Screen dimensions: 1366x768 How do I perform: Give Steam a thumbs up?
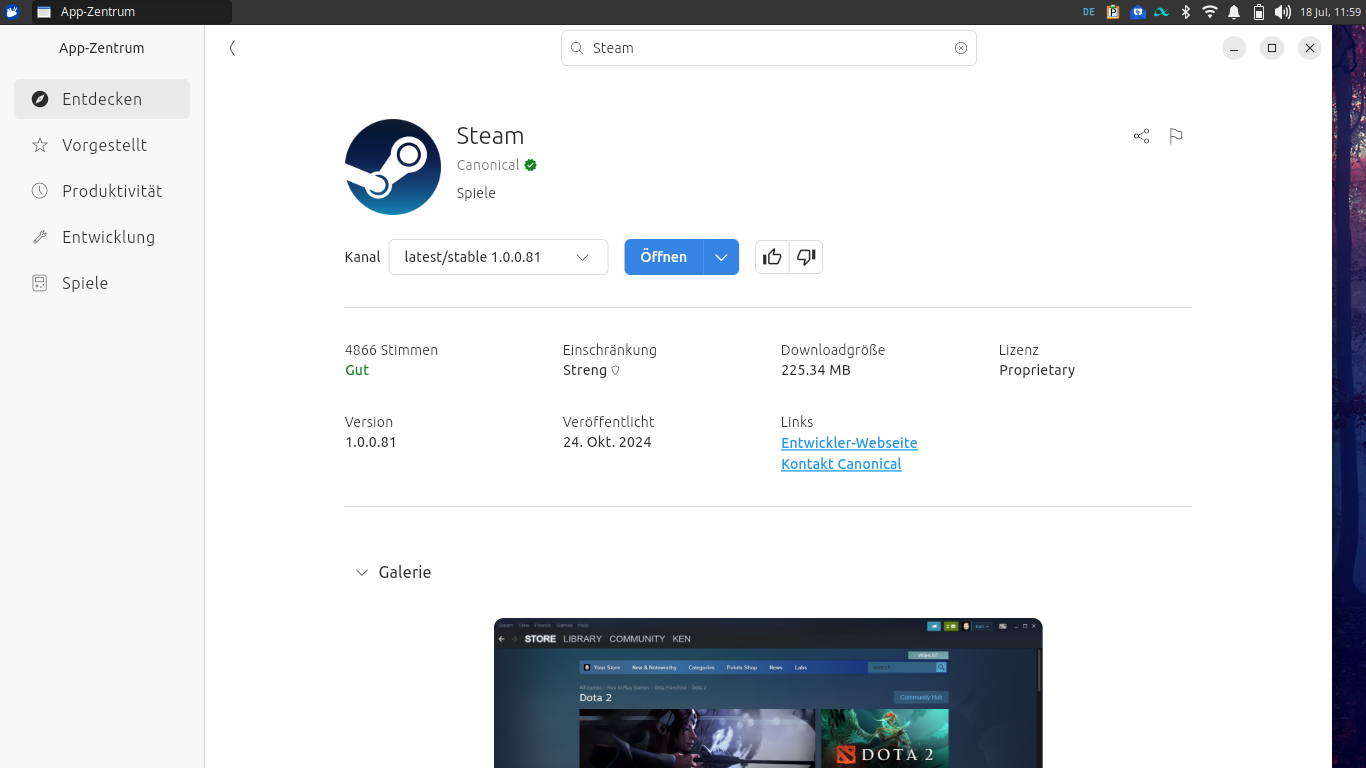click(x=772, y=257)
